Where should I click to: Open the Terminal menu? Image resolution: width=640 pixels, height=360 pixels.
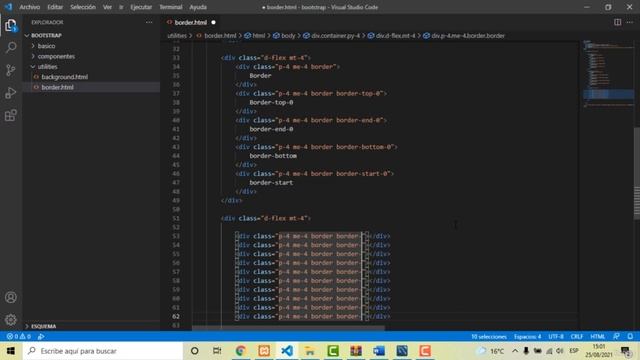pos(171,7)
